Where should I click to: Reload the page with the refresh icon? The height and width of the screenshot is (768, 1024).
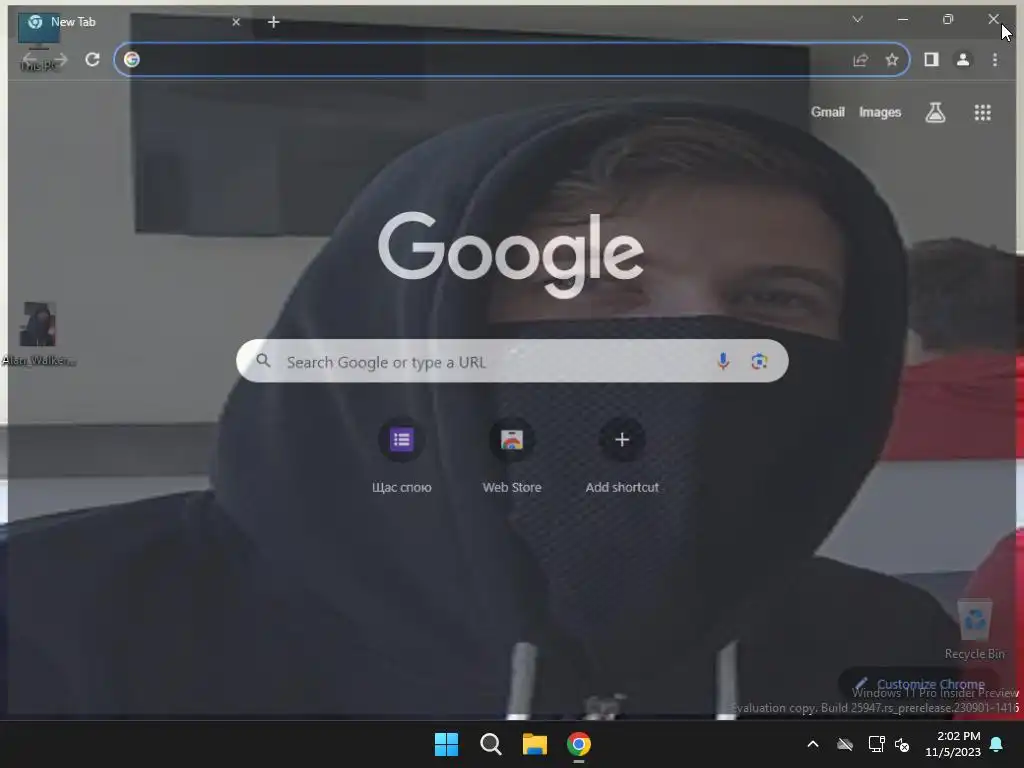(92, 59)
